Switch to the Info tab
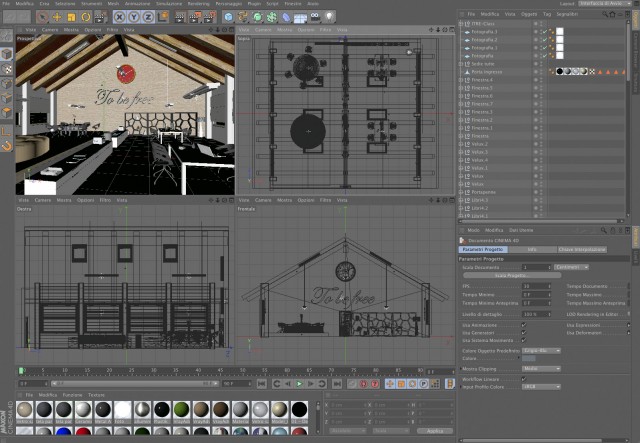640x443 pixels. pyautogui.click(x=532, y=249)
